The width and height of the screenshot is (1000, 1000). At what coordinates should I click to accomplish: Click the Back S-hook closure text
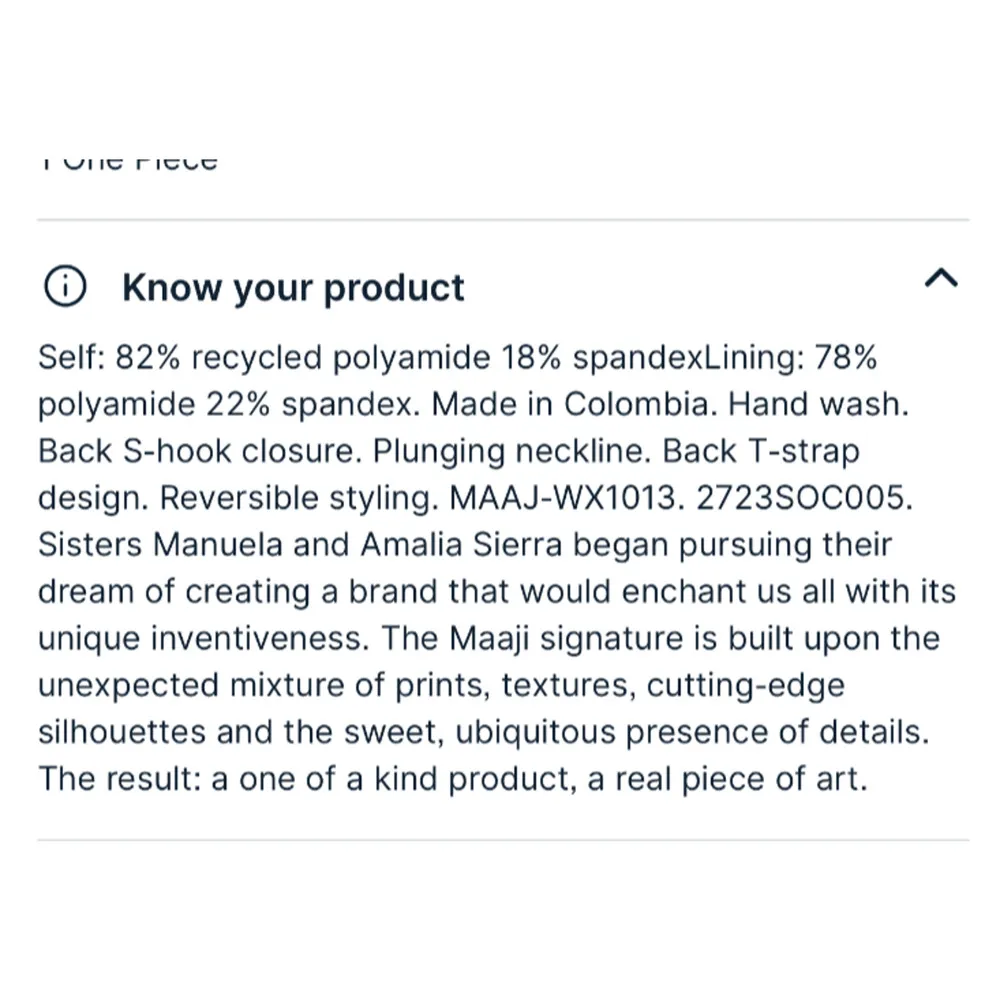click(x=200, y=451)
